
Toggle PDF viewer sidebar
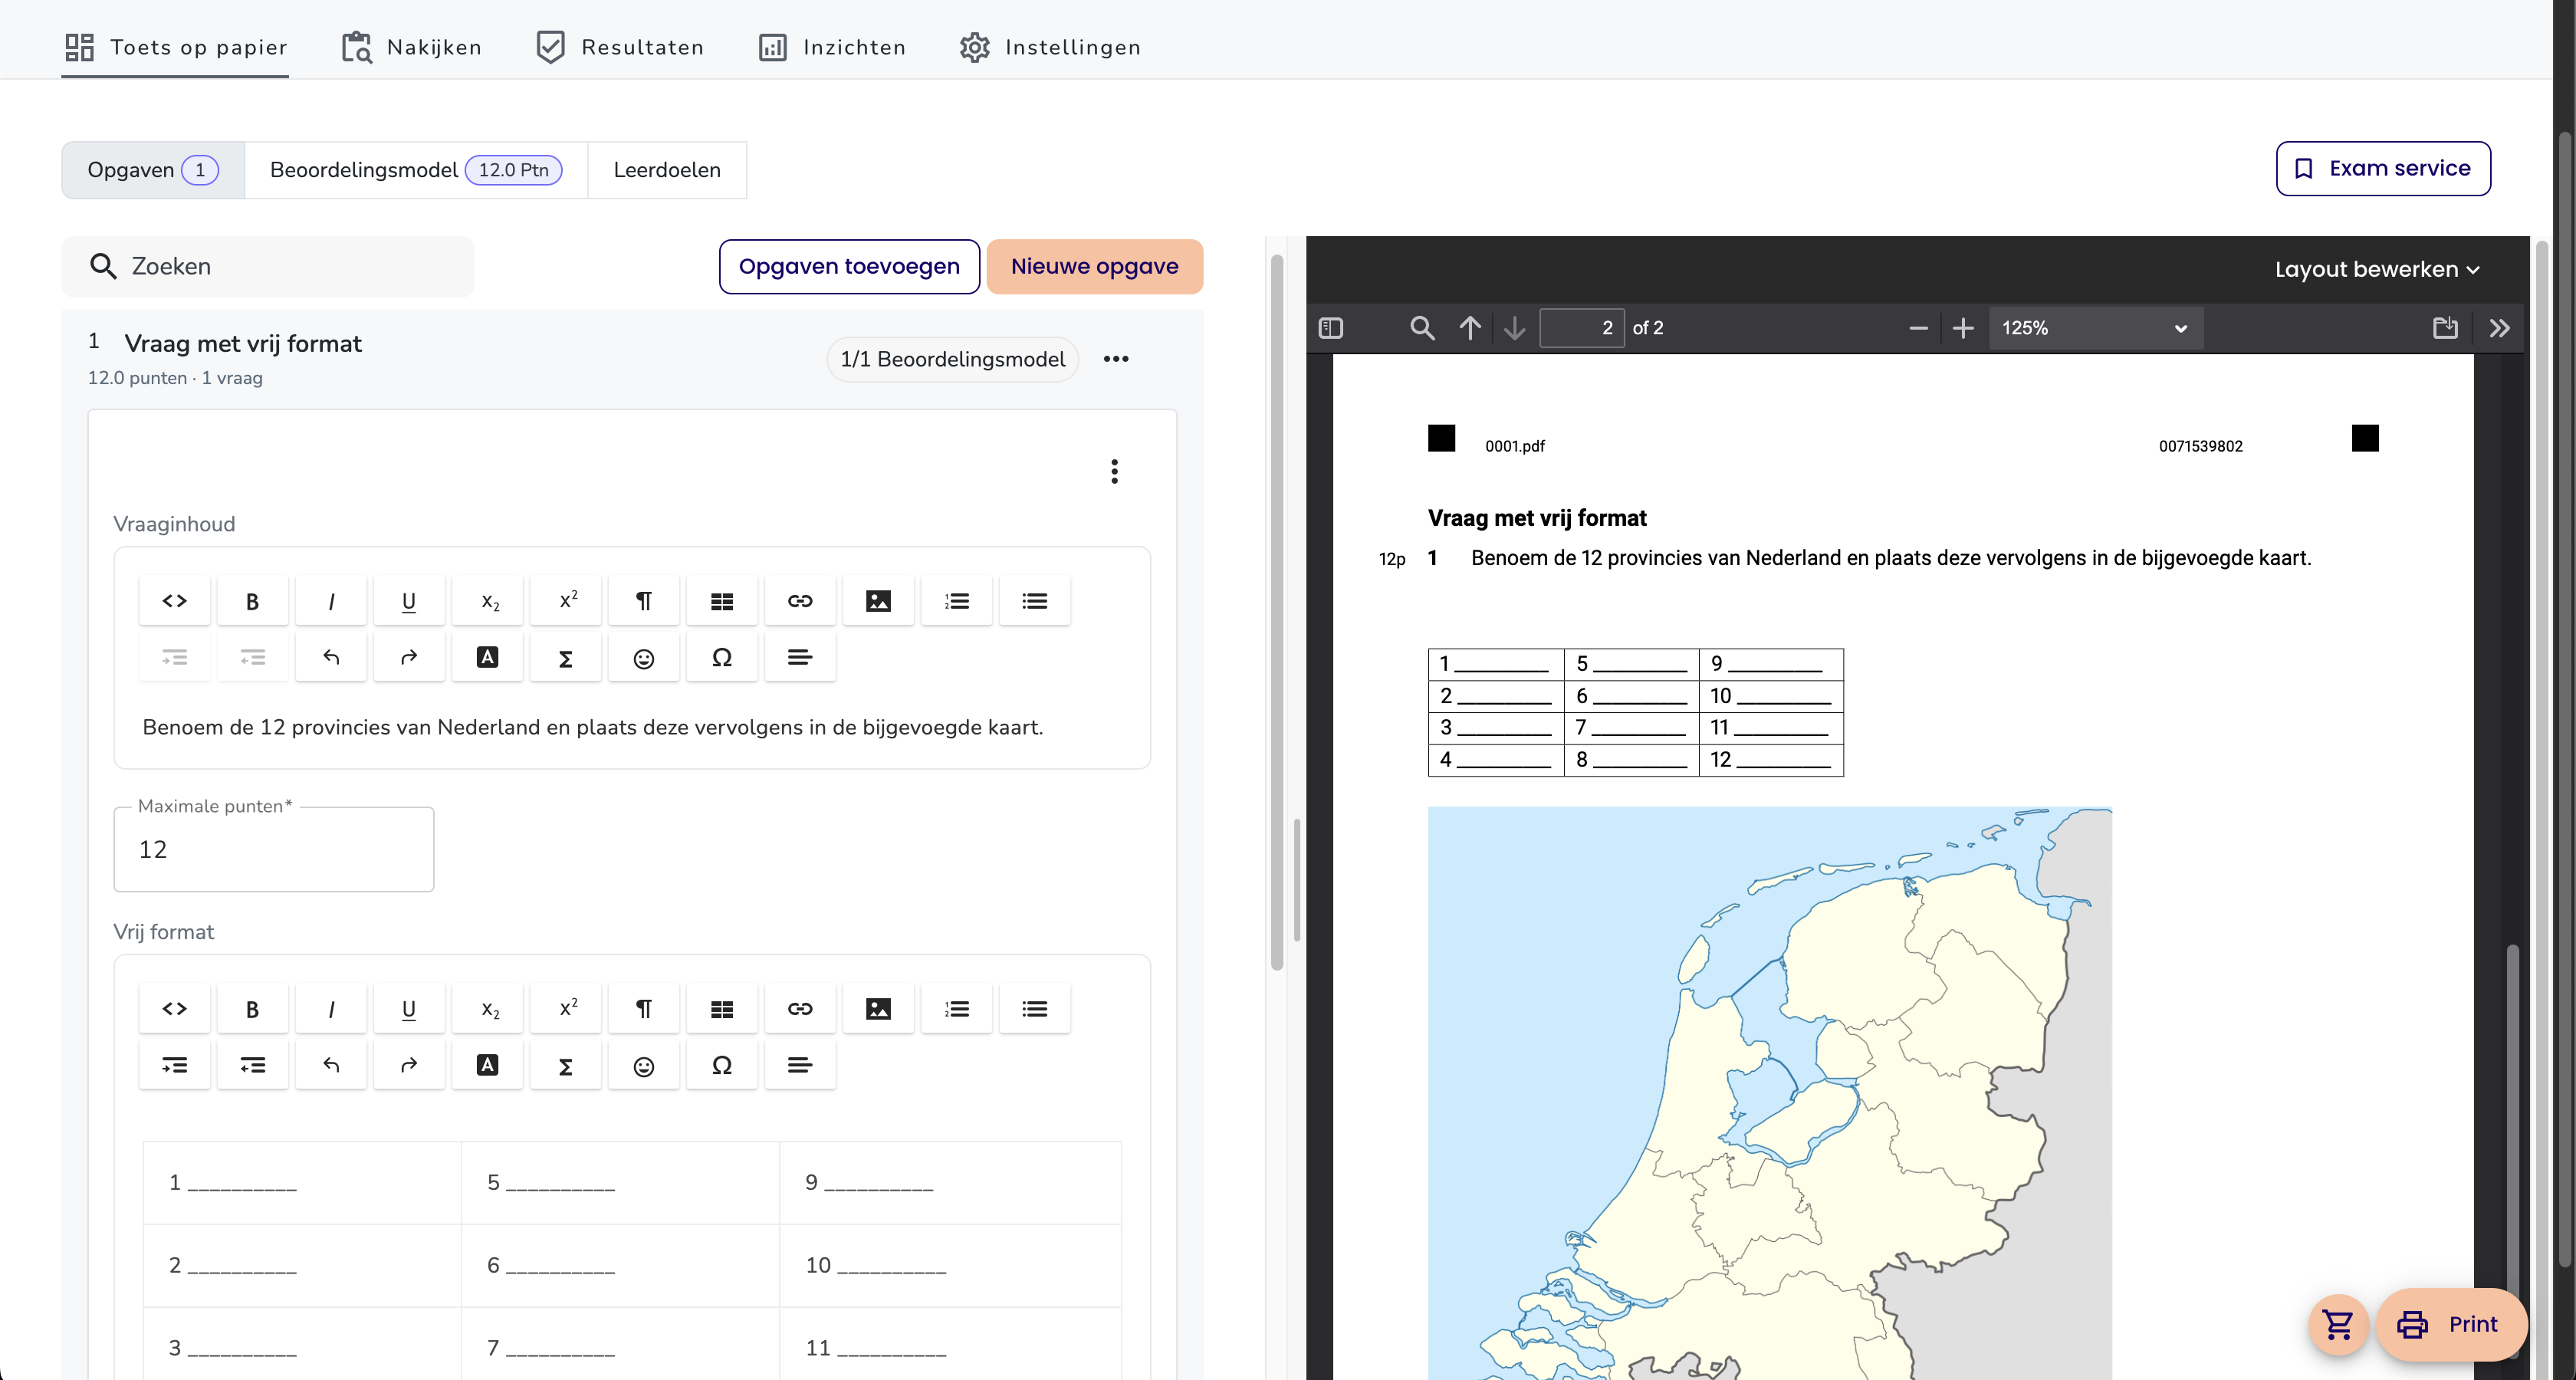point(1331,328)
